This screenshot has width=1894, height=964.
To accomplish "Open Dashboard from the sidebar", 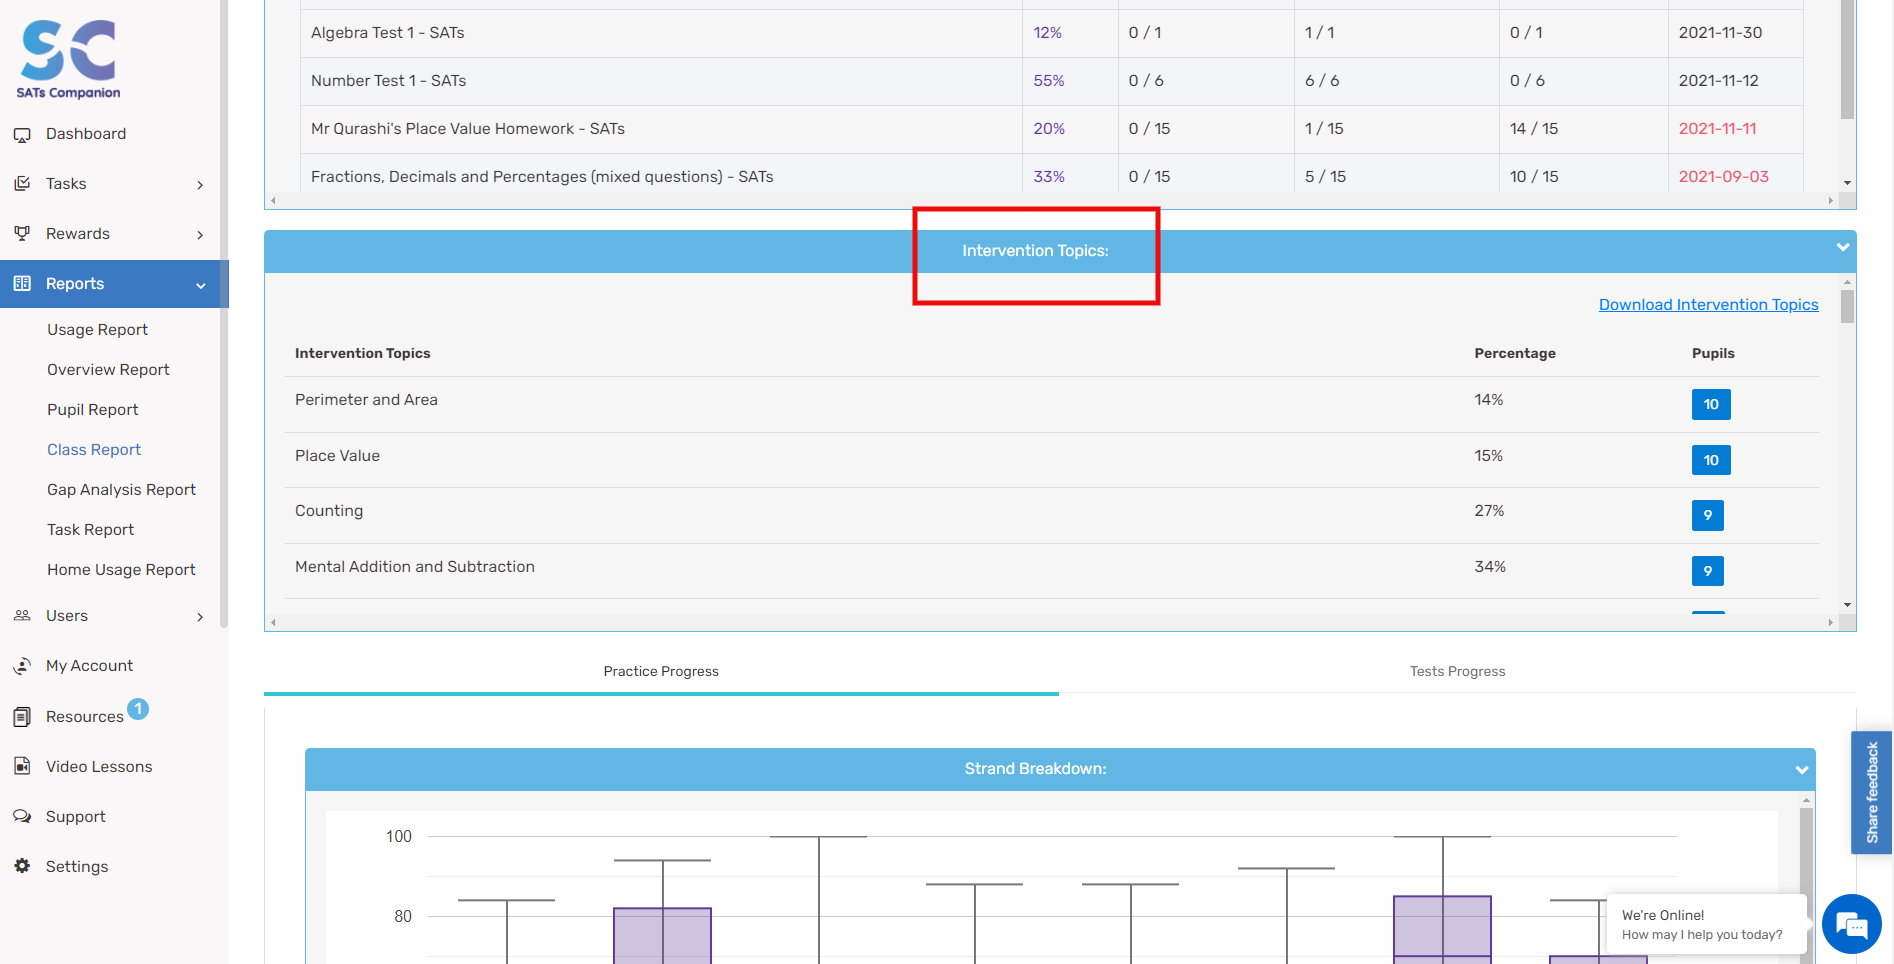I will (x=86, y=134).
